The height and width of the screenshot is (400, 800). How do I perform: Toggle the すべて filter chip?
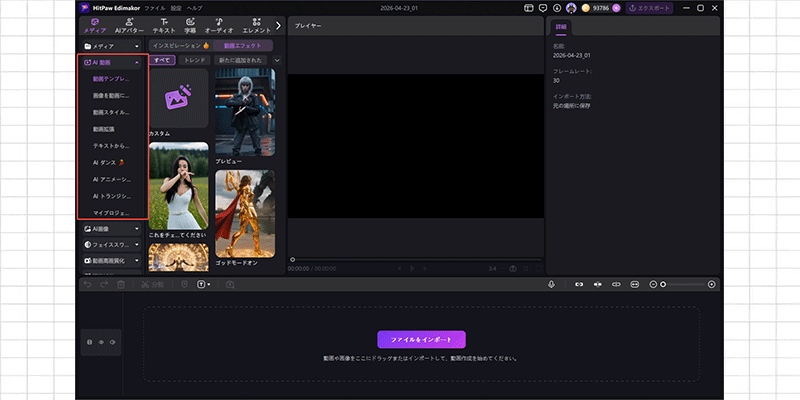point(163,60)
